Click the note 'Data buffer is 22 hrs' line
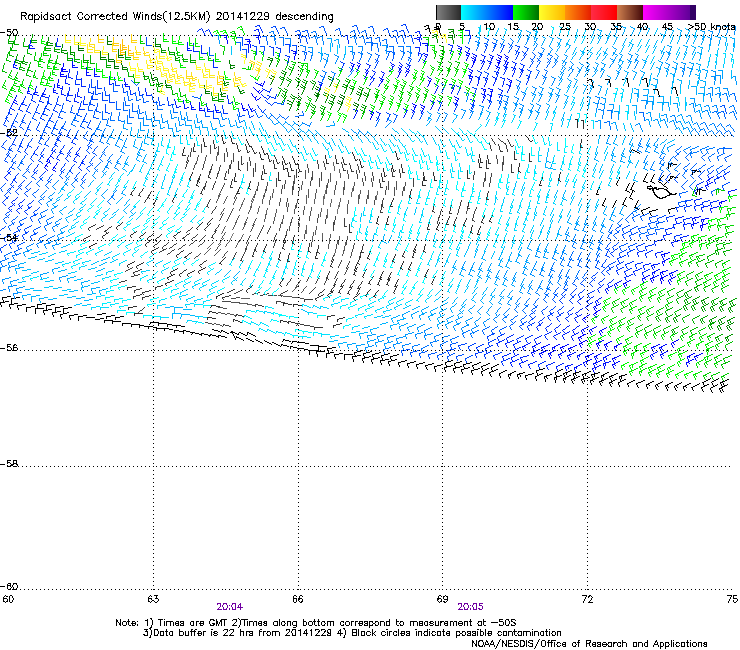Viewport: 740px width, 650px height. pyautogui.click(x=352, y=633)
